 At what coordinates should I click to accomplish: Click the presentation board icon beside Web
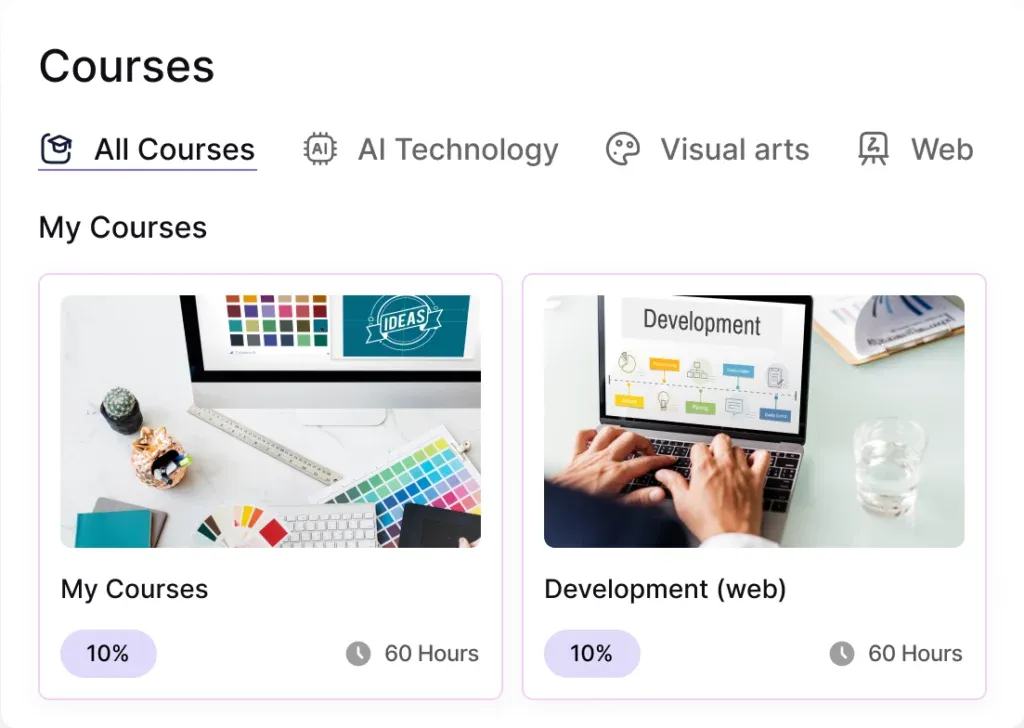coord(873,150)
